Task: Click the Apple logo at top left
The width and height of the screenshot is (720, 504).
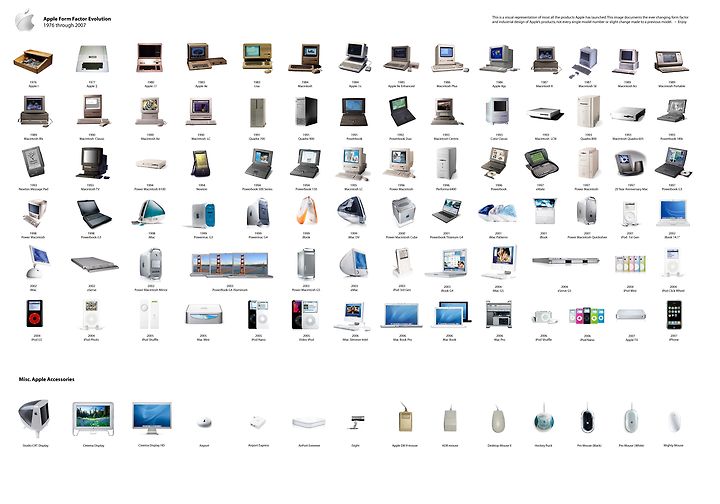Action: click(25, 21)
